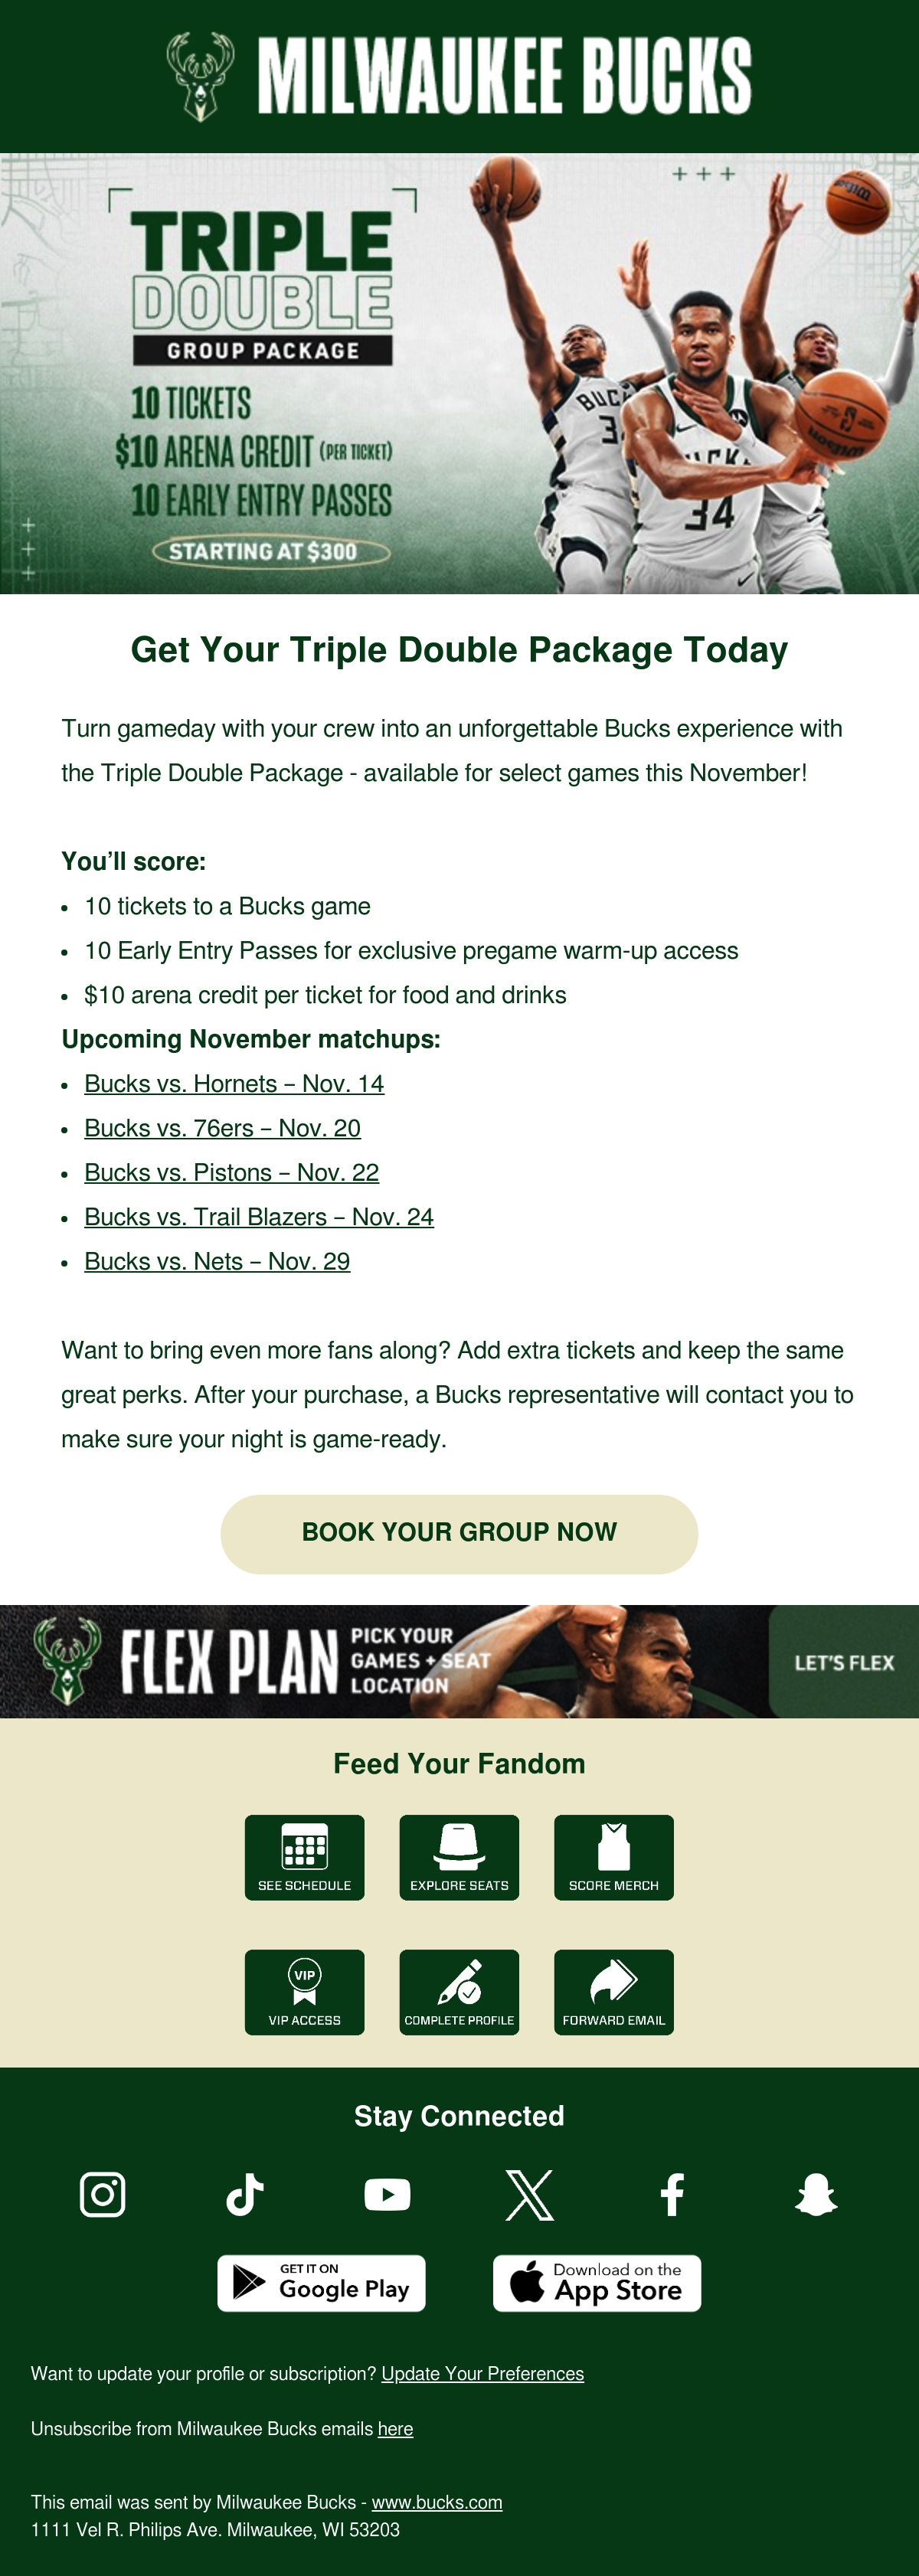
Task: Click the Let's Flex banner button
Action: 844,1662
